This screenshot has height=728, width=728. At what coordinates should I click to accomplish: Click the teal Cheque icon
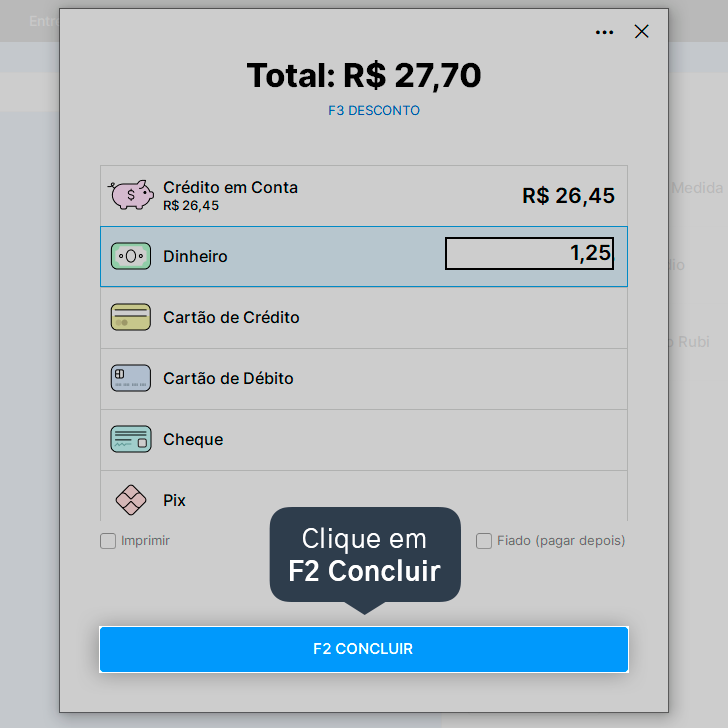click(131, 439)
